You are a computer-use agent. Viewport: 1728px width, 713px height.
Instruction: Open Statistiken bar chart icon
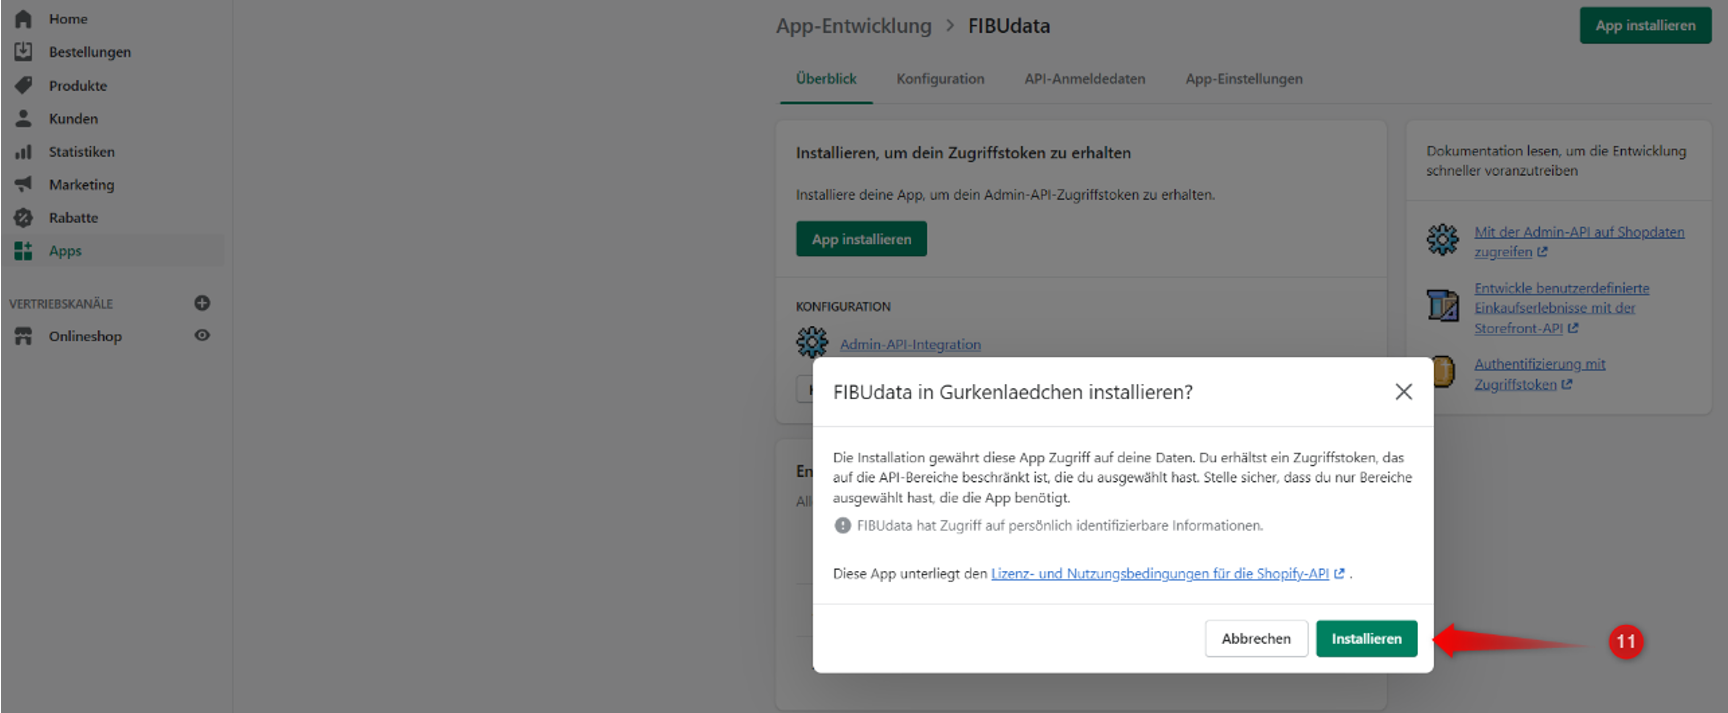[23, 152]
